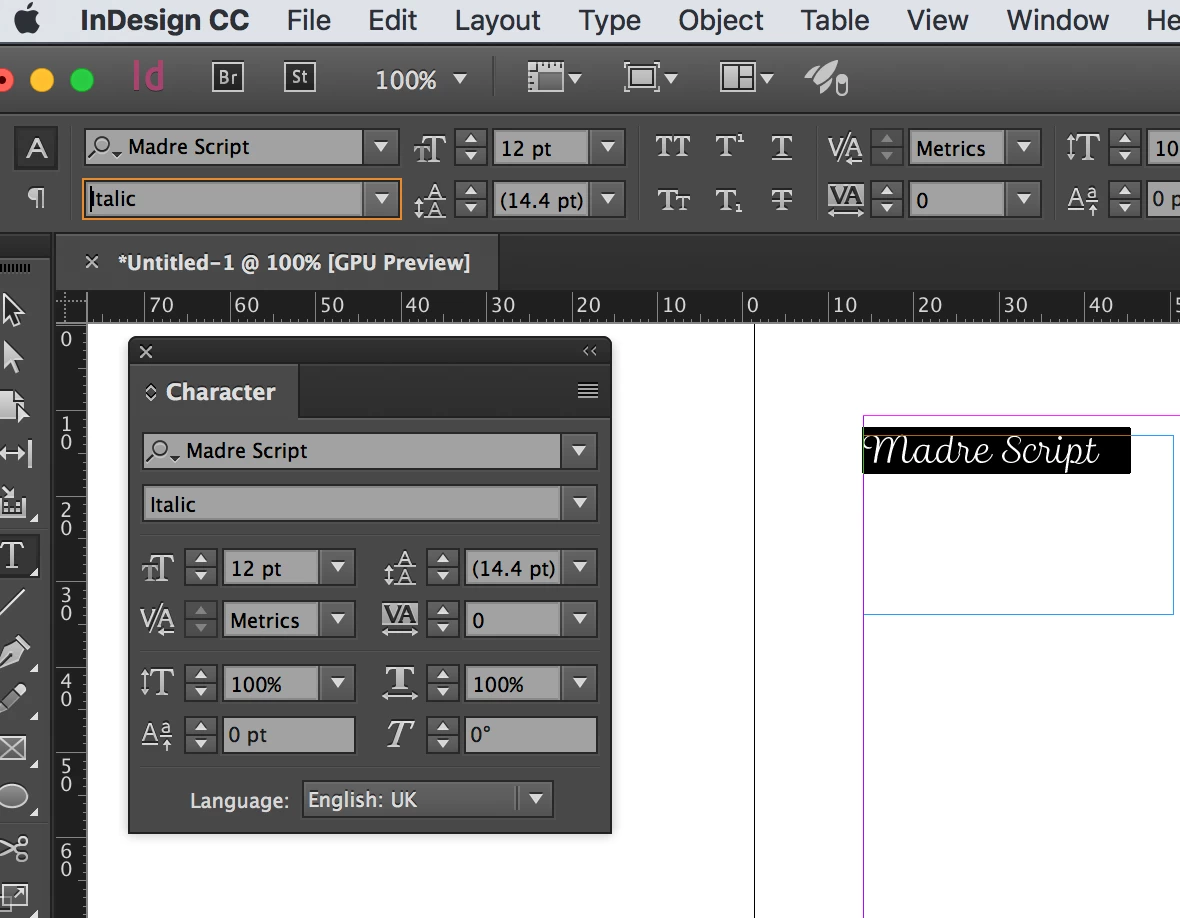
Task: Select the Line tool
Action: pyautogui.click(x=14, y=602)
